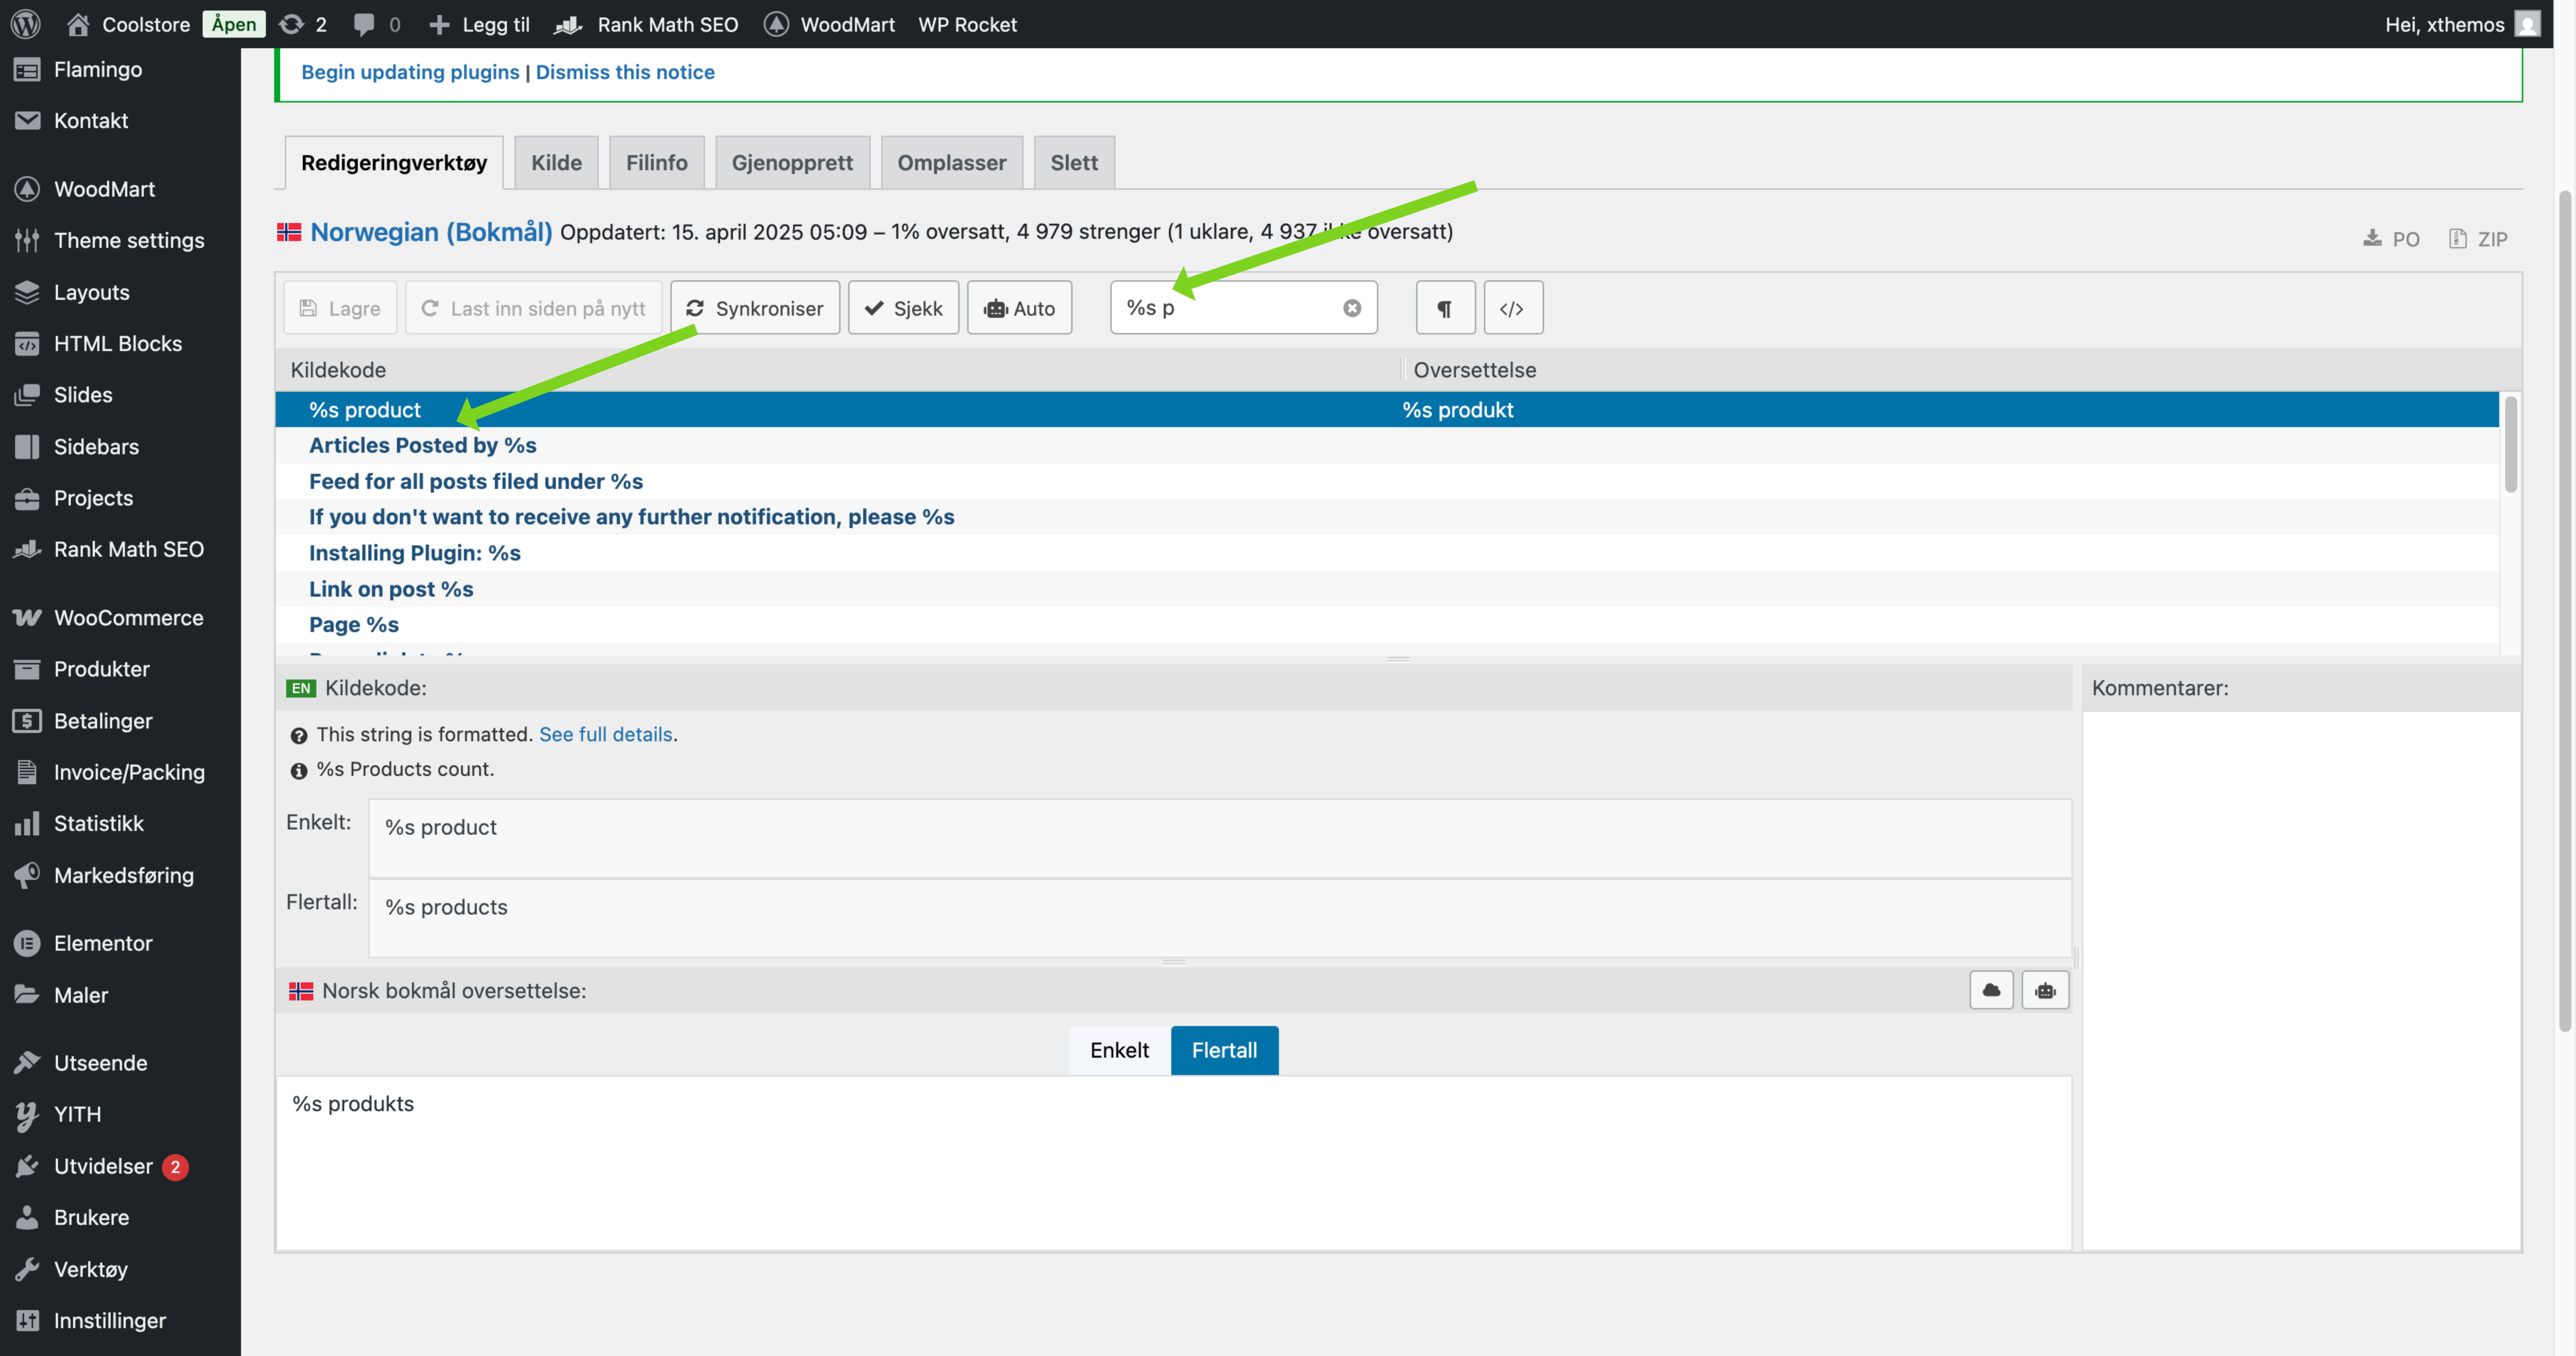This screenshot has height=1356, width=2576.
Task: Open the comments bubble icon
Action: (365, 24)
